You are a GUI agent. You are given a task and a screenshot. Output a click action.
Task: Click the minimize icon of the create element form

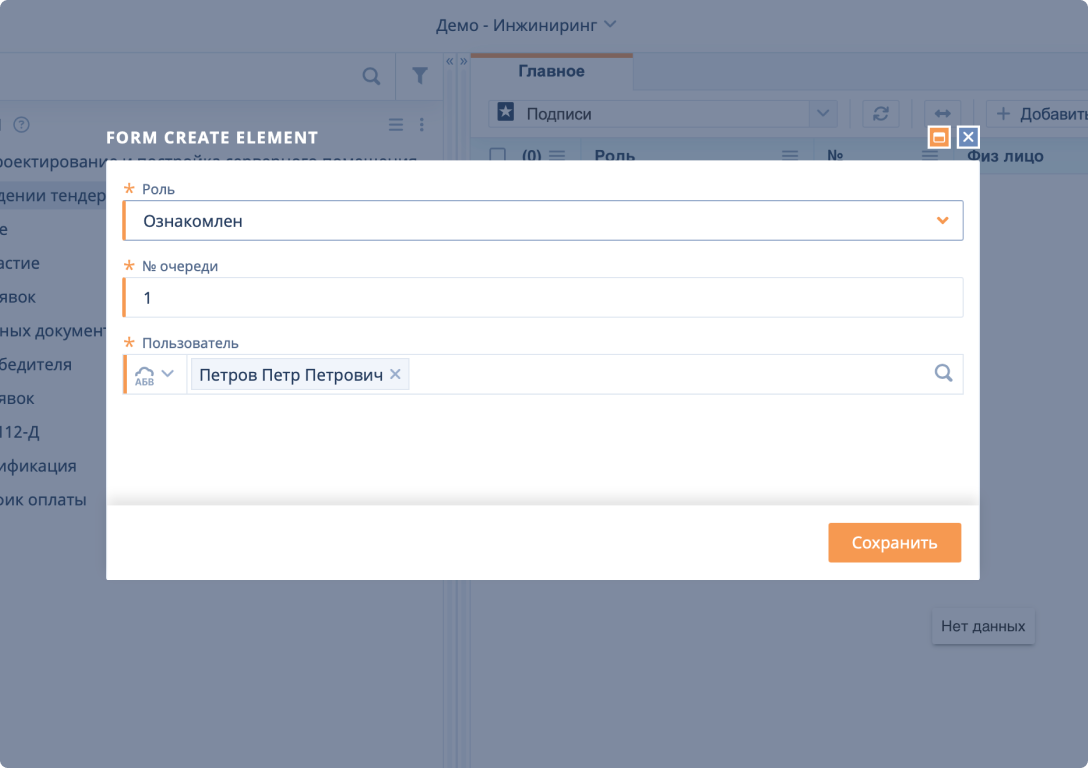[x=938, y=137]
